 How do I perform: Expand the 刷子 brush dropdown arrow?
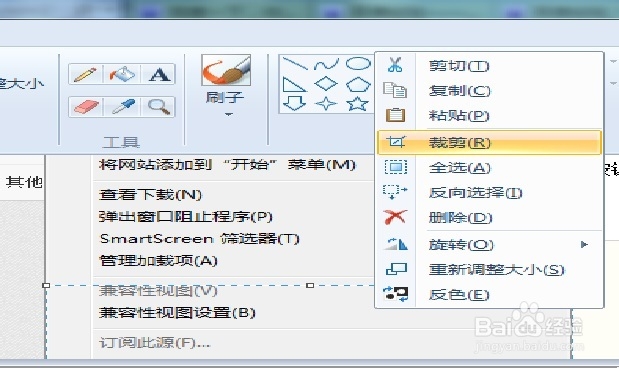click(229, 115)
